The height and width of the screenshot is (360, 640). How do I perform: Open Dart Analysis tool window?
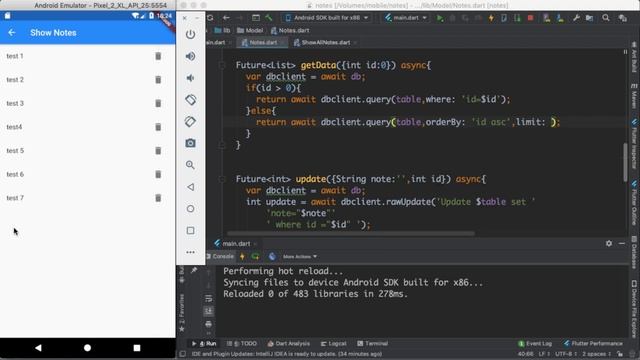pyautogui.click(x=289, y=344)
